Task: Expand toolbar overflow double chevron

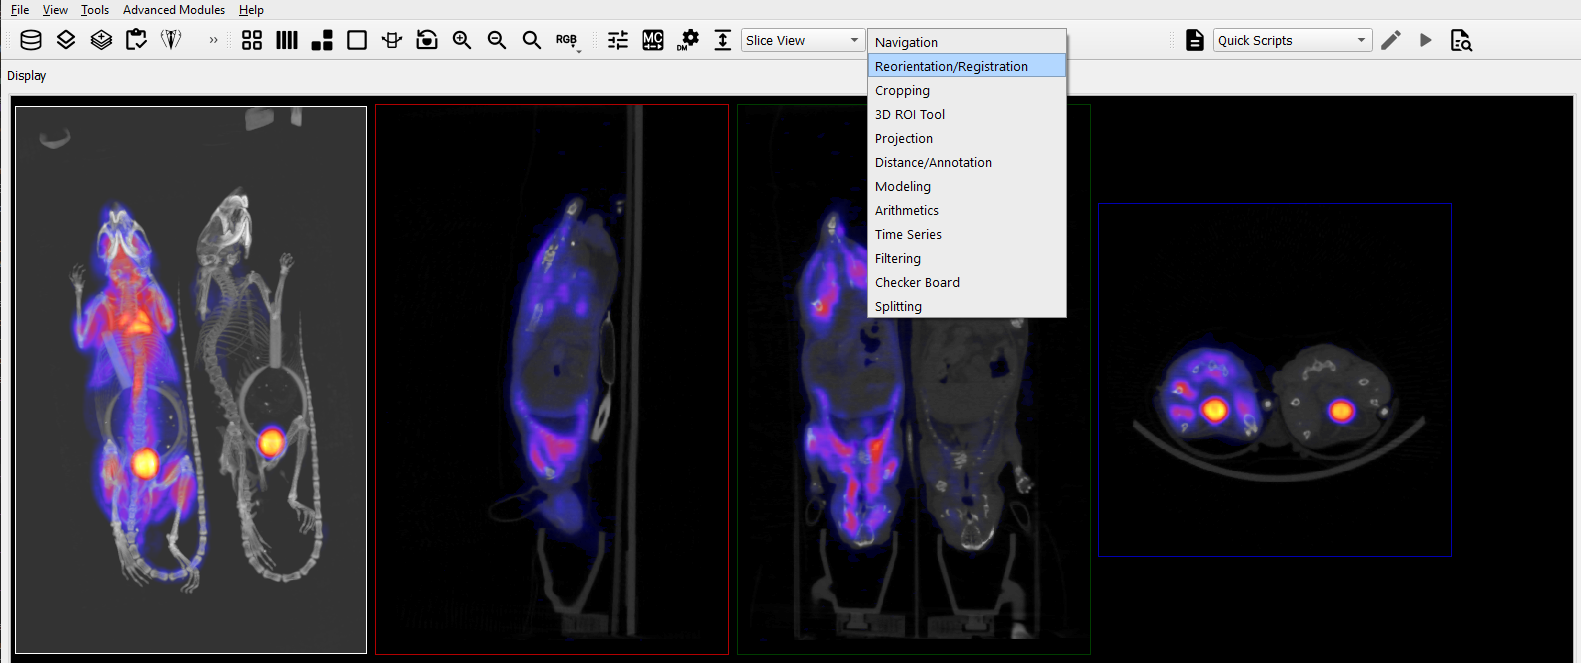Action: [x=213, y=40]
